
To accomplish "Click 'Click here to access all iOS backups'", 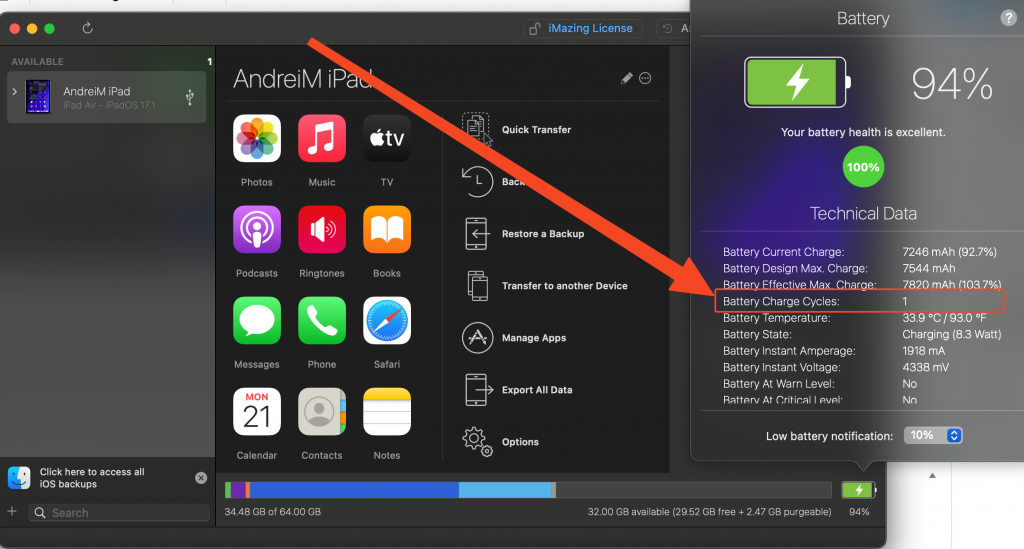I will pos(92,478).
